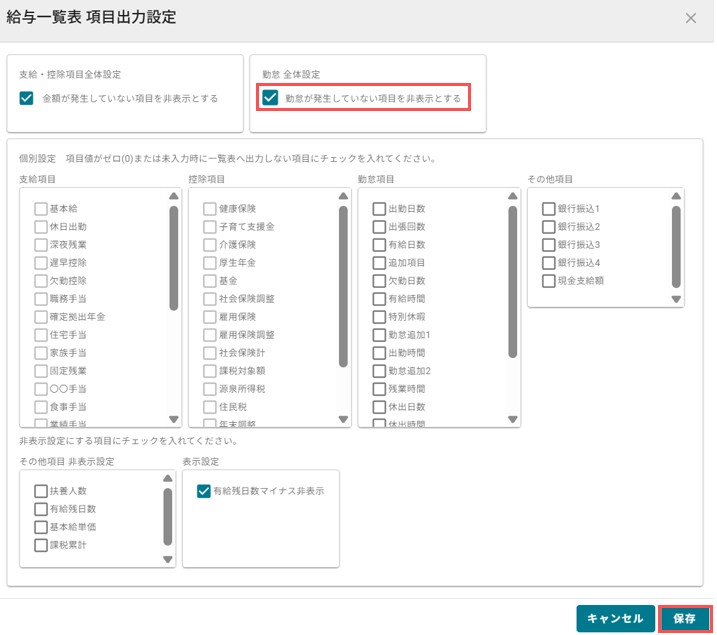Check the 休日出勤 checkbox
The image size is (717, 635).
point(41,227)
